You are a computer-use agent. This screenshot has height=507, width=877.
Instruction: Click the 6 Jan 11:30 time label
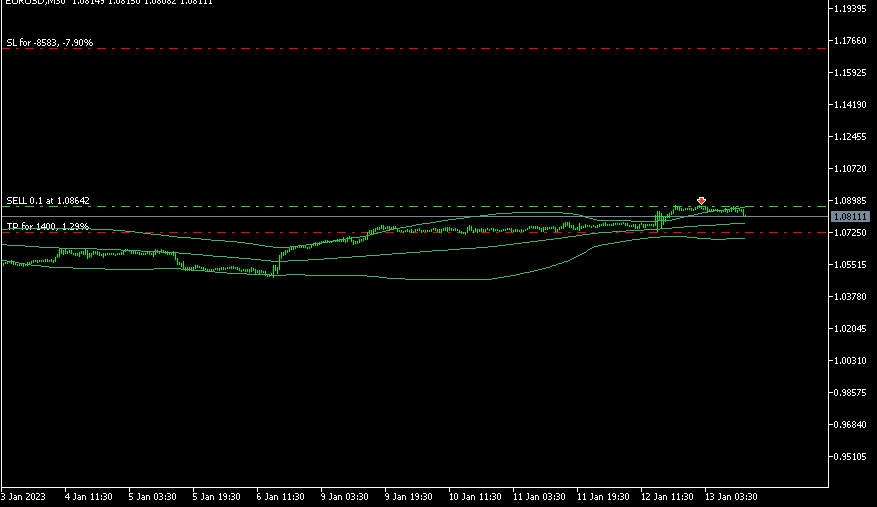tap(282, 496)
